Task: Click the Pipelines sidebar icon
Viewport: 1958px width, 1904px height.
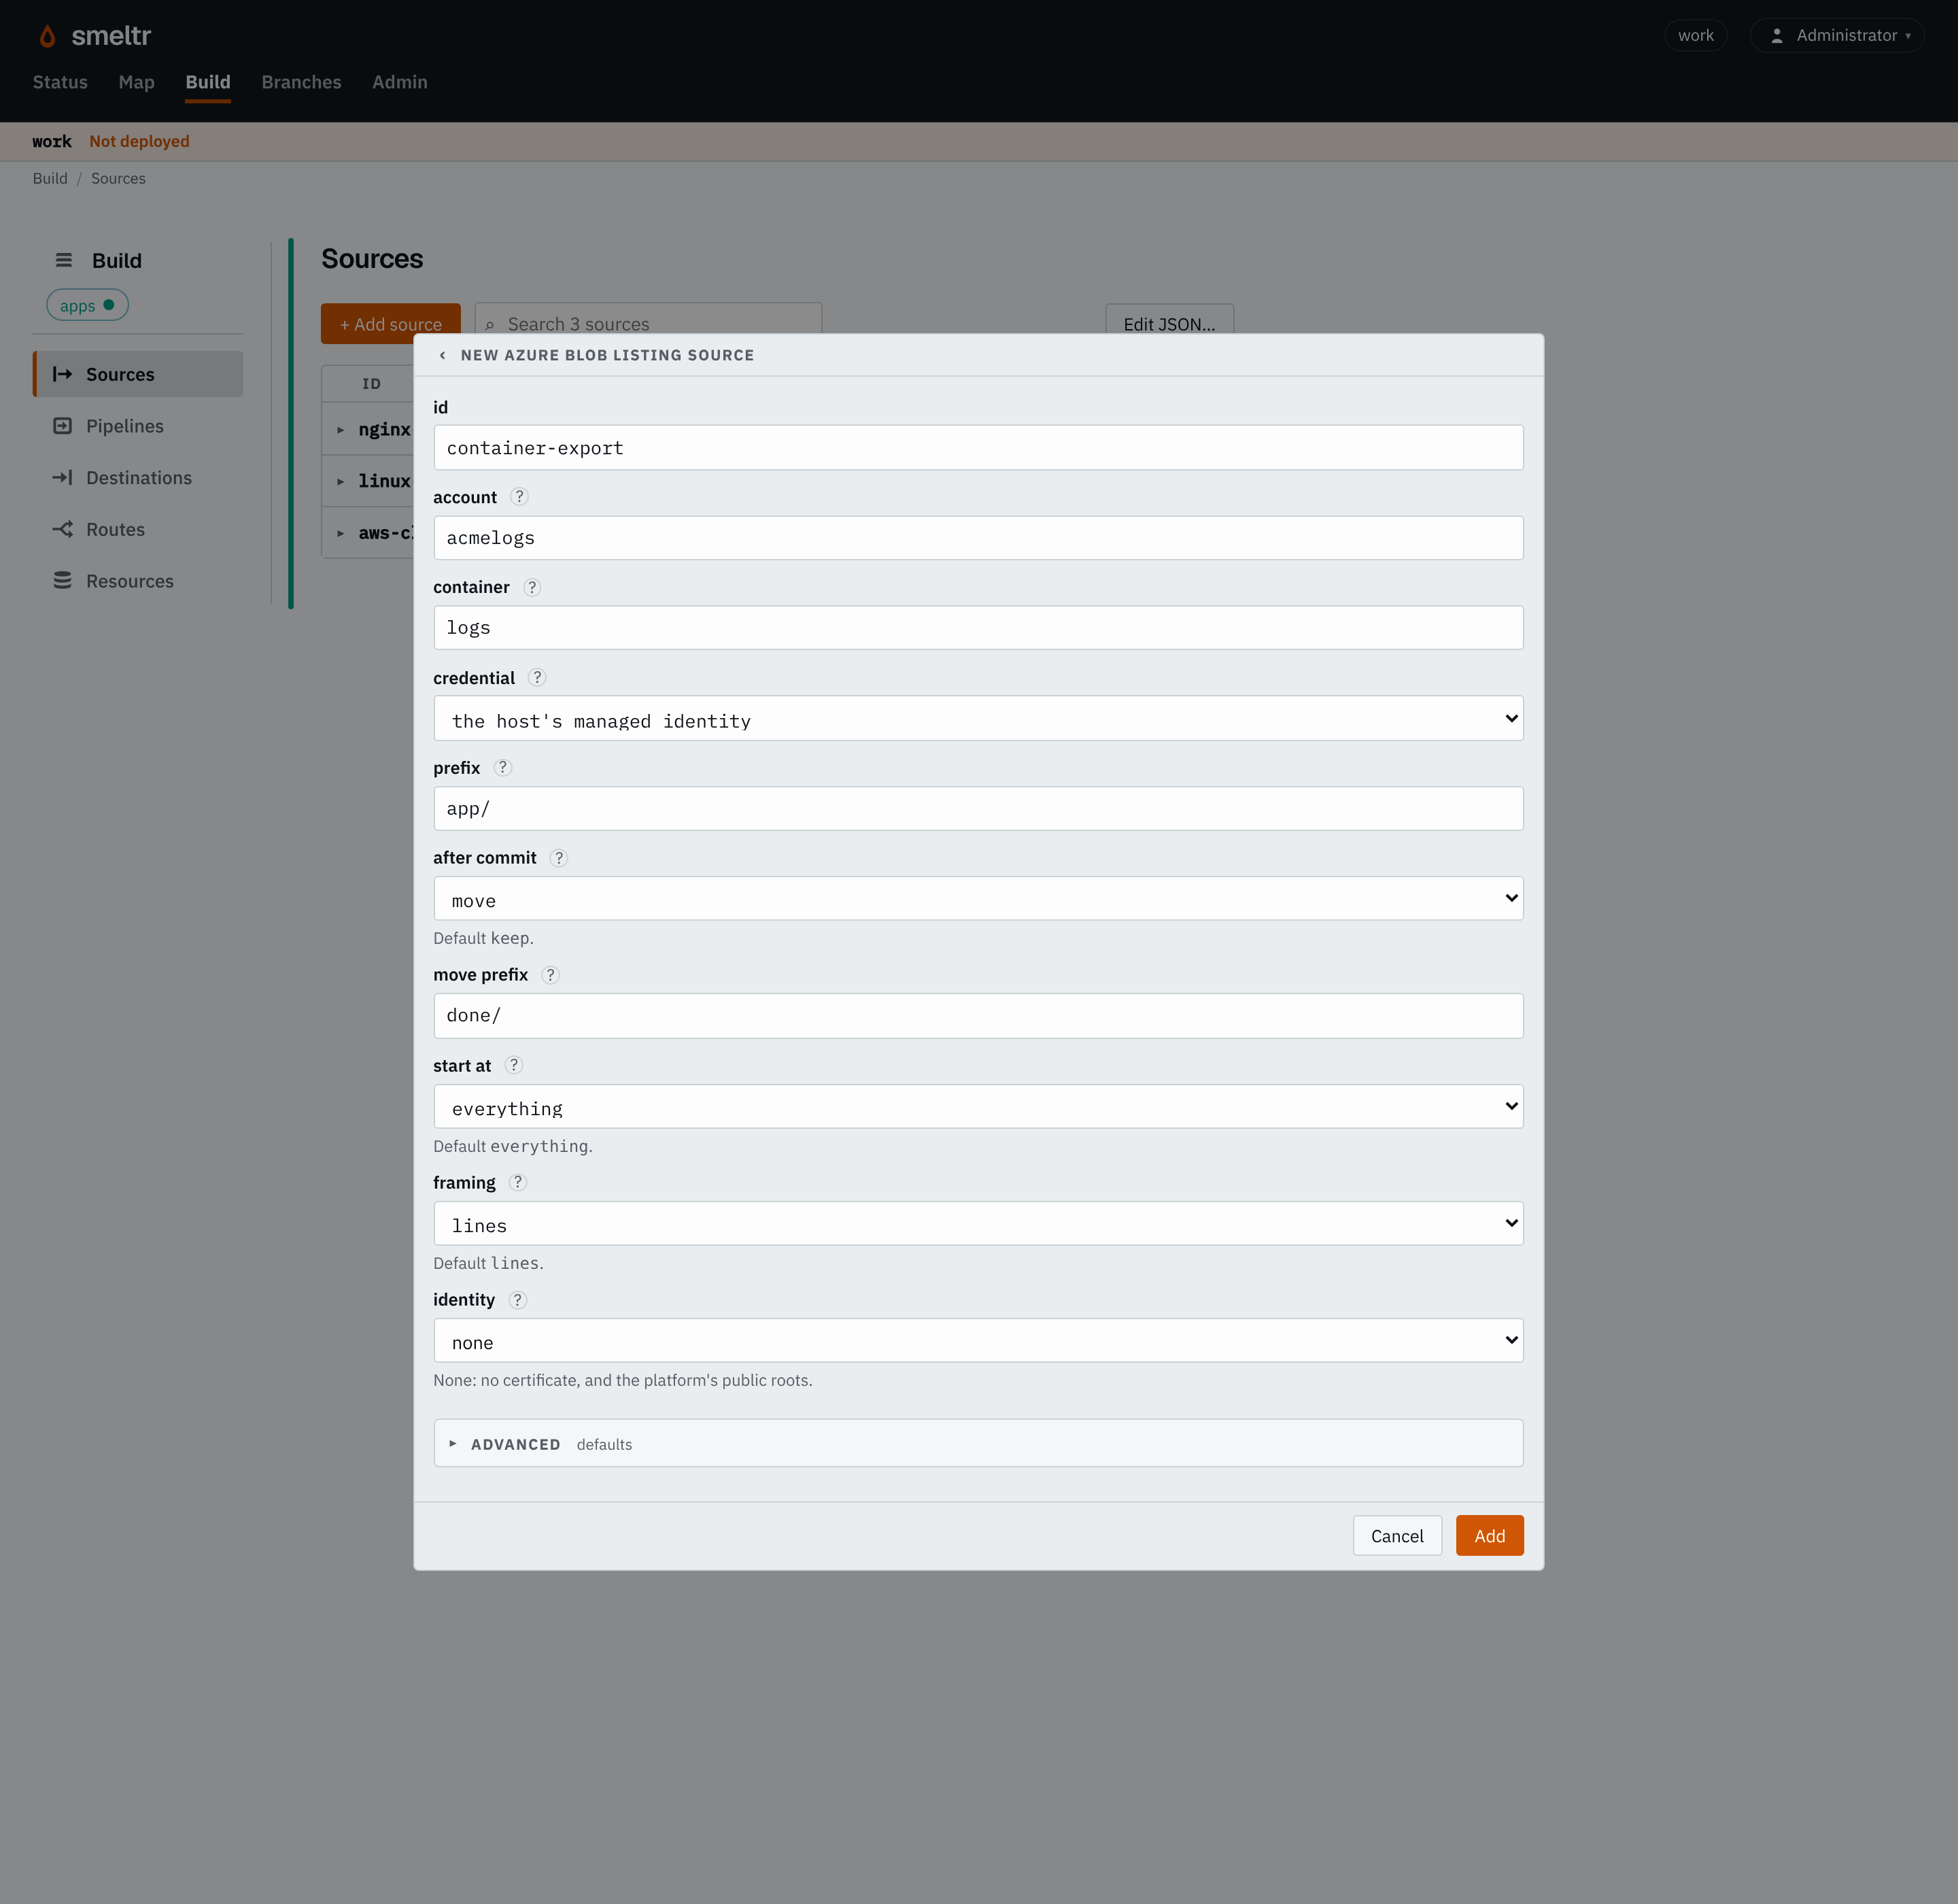Action: tap(62, 426)
